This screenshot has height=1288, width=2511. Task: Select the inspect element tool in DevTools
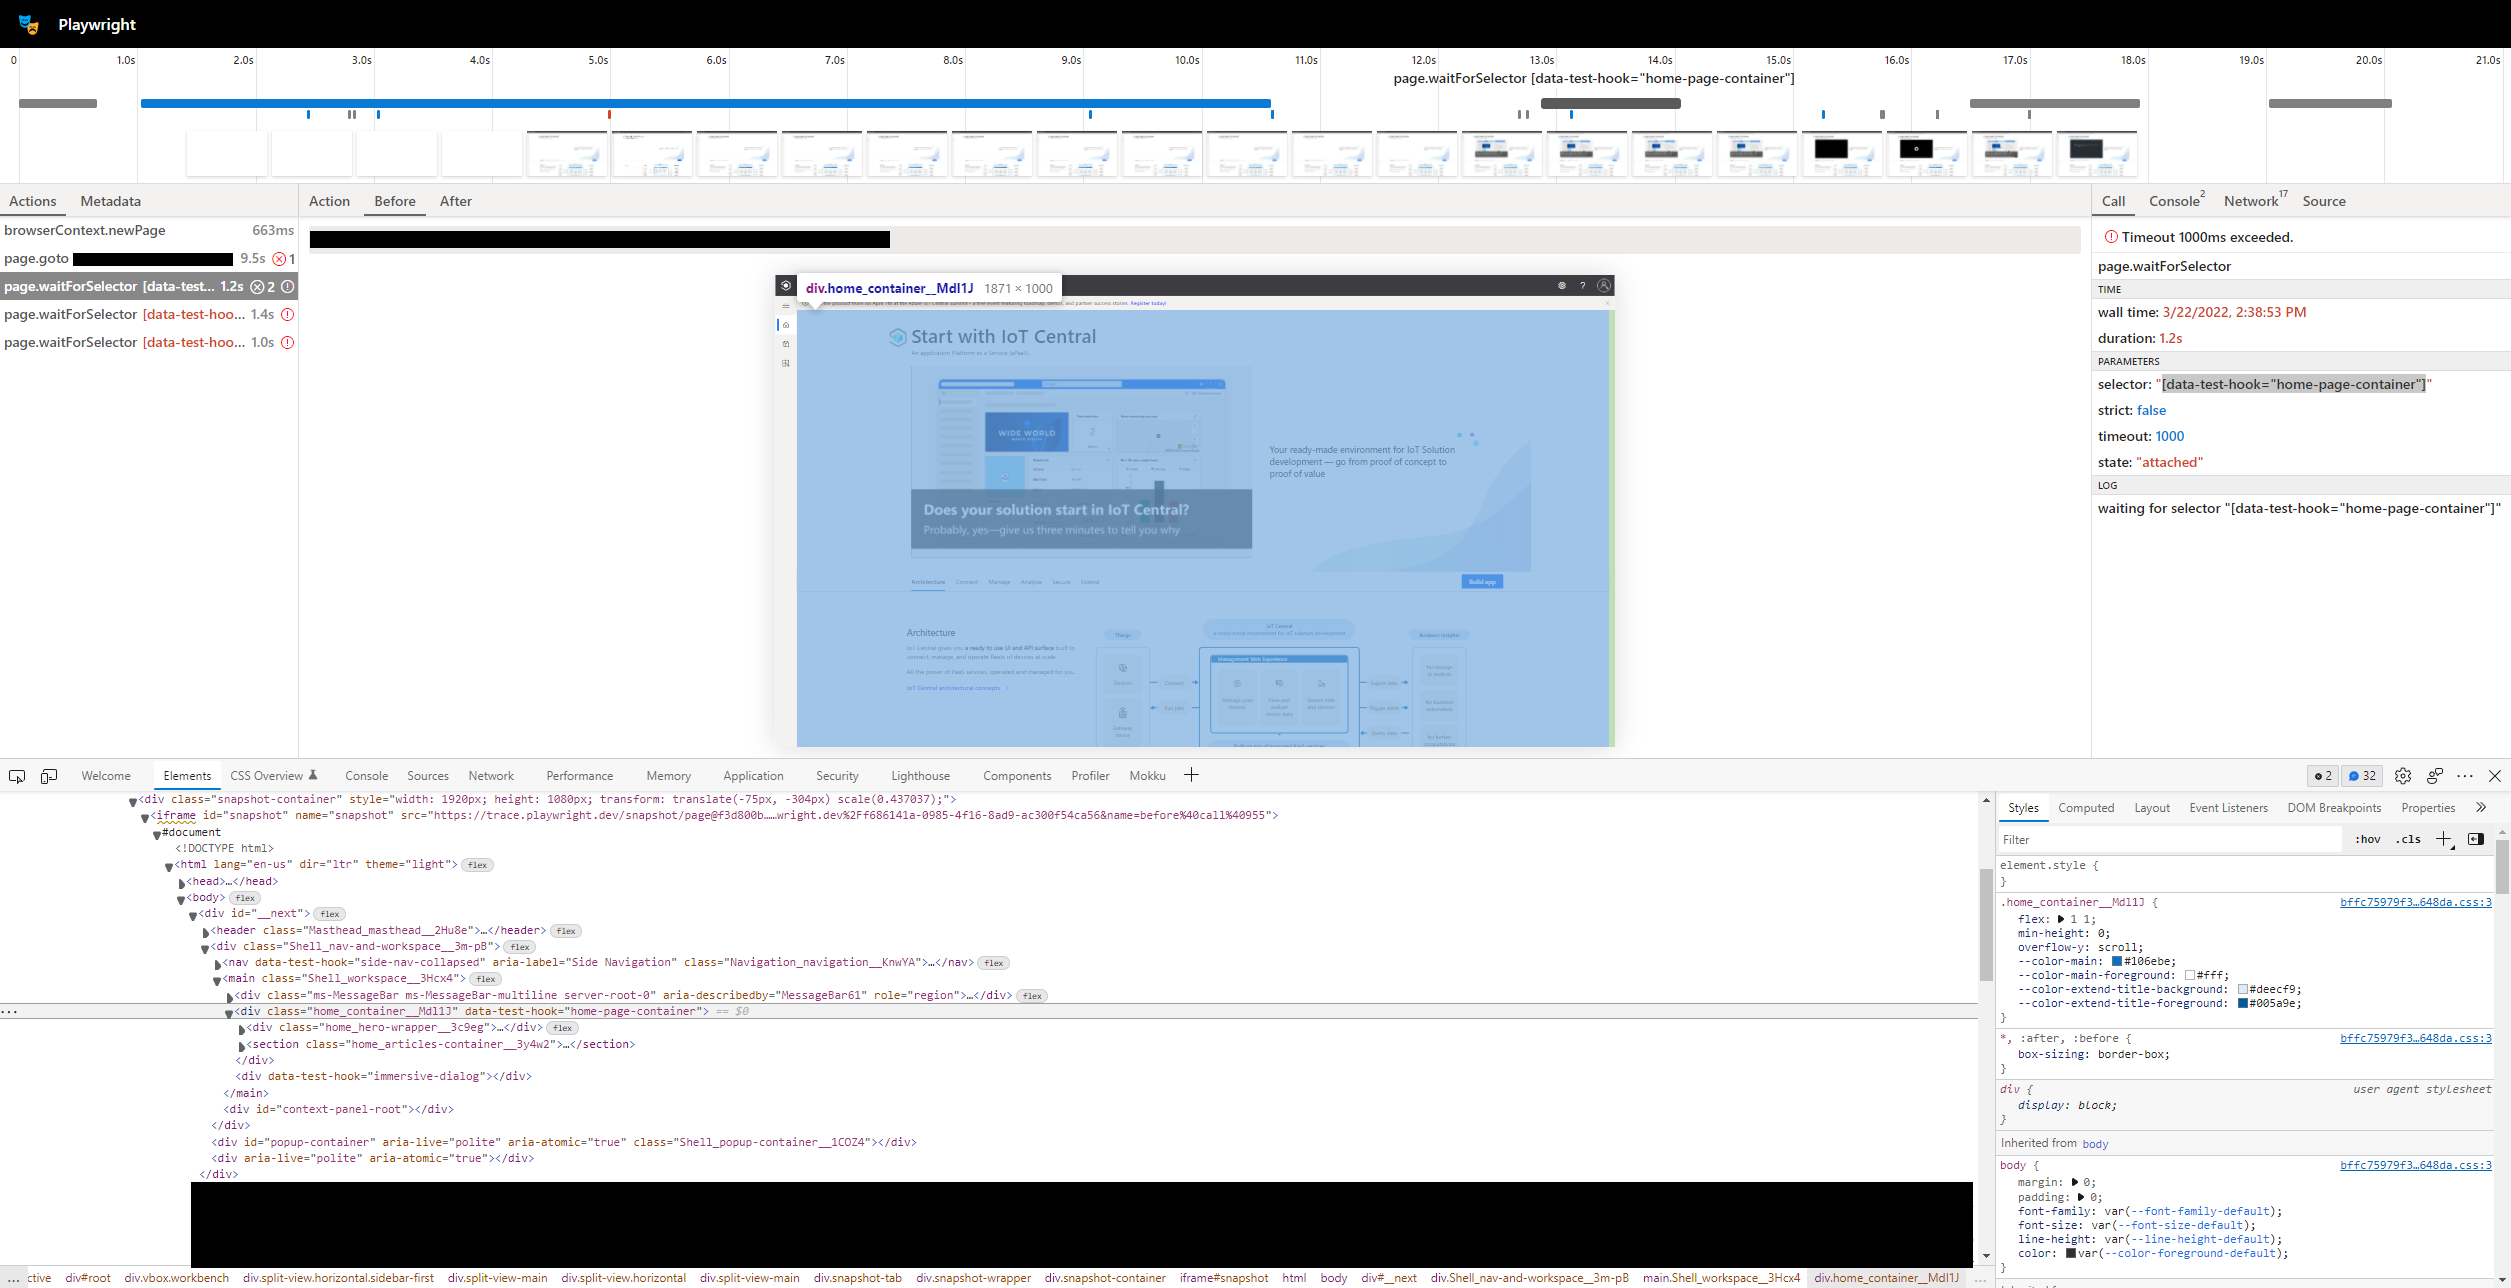pyautogui.click(x=16, y=775)
